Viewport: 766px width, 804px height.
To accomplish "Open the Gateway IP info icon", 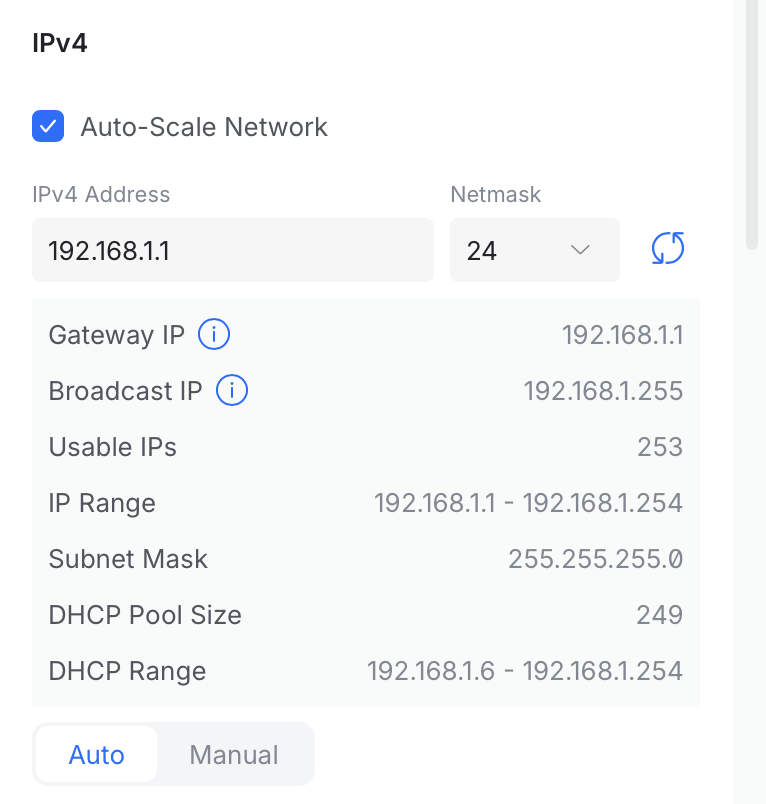I will coord(214,334).
